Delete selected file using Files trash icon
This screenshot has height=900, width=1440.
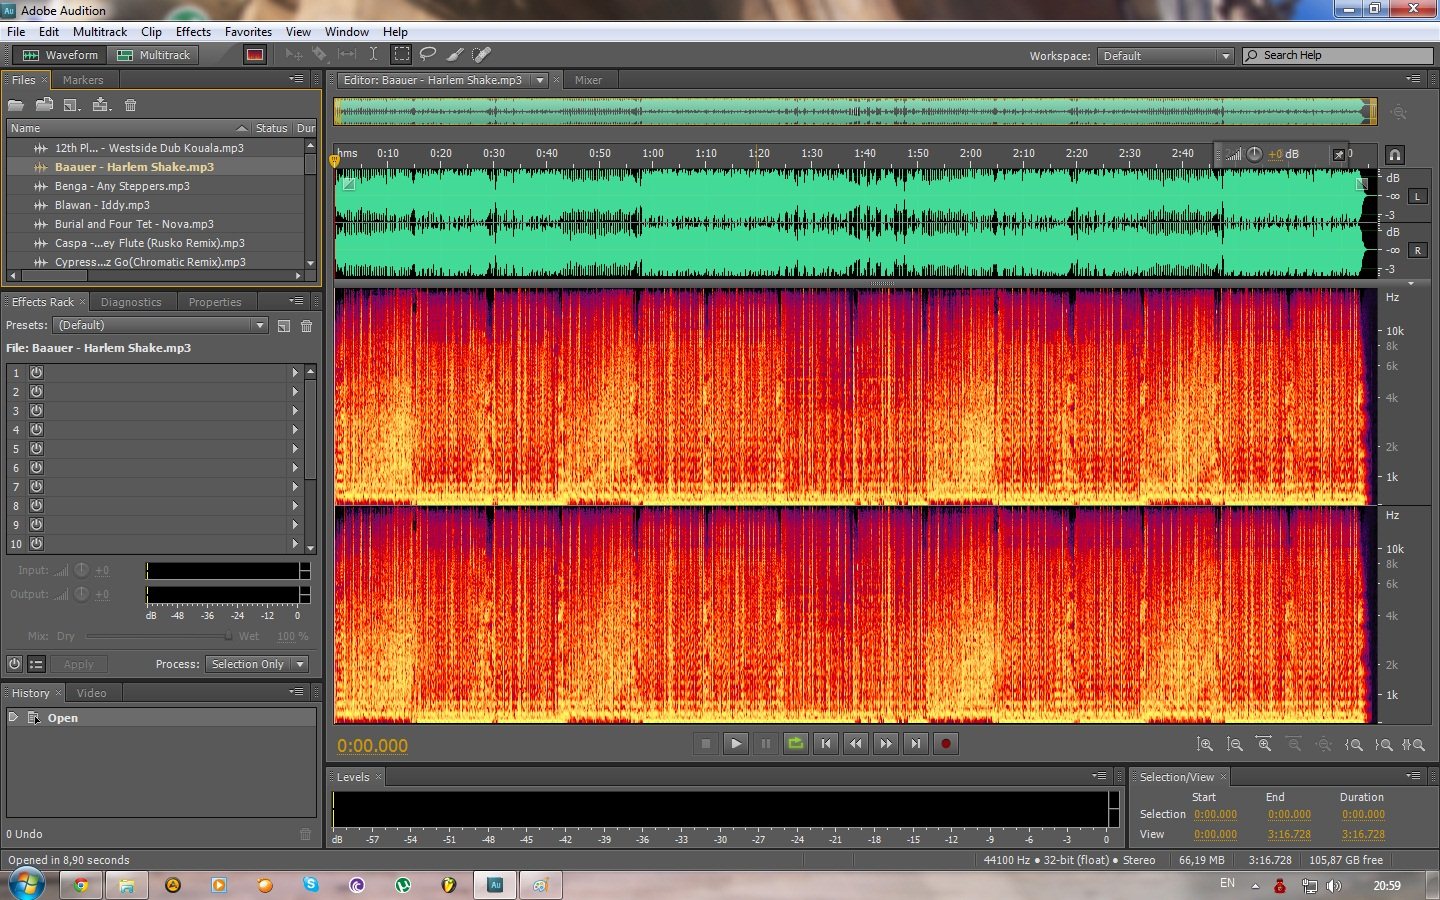(x=130, y=105)
